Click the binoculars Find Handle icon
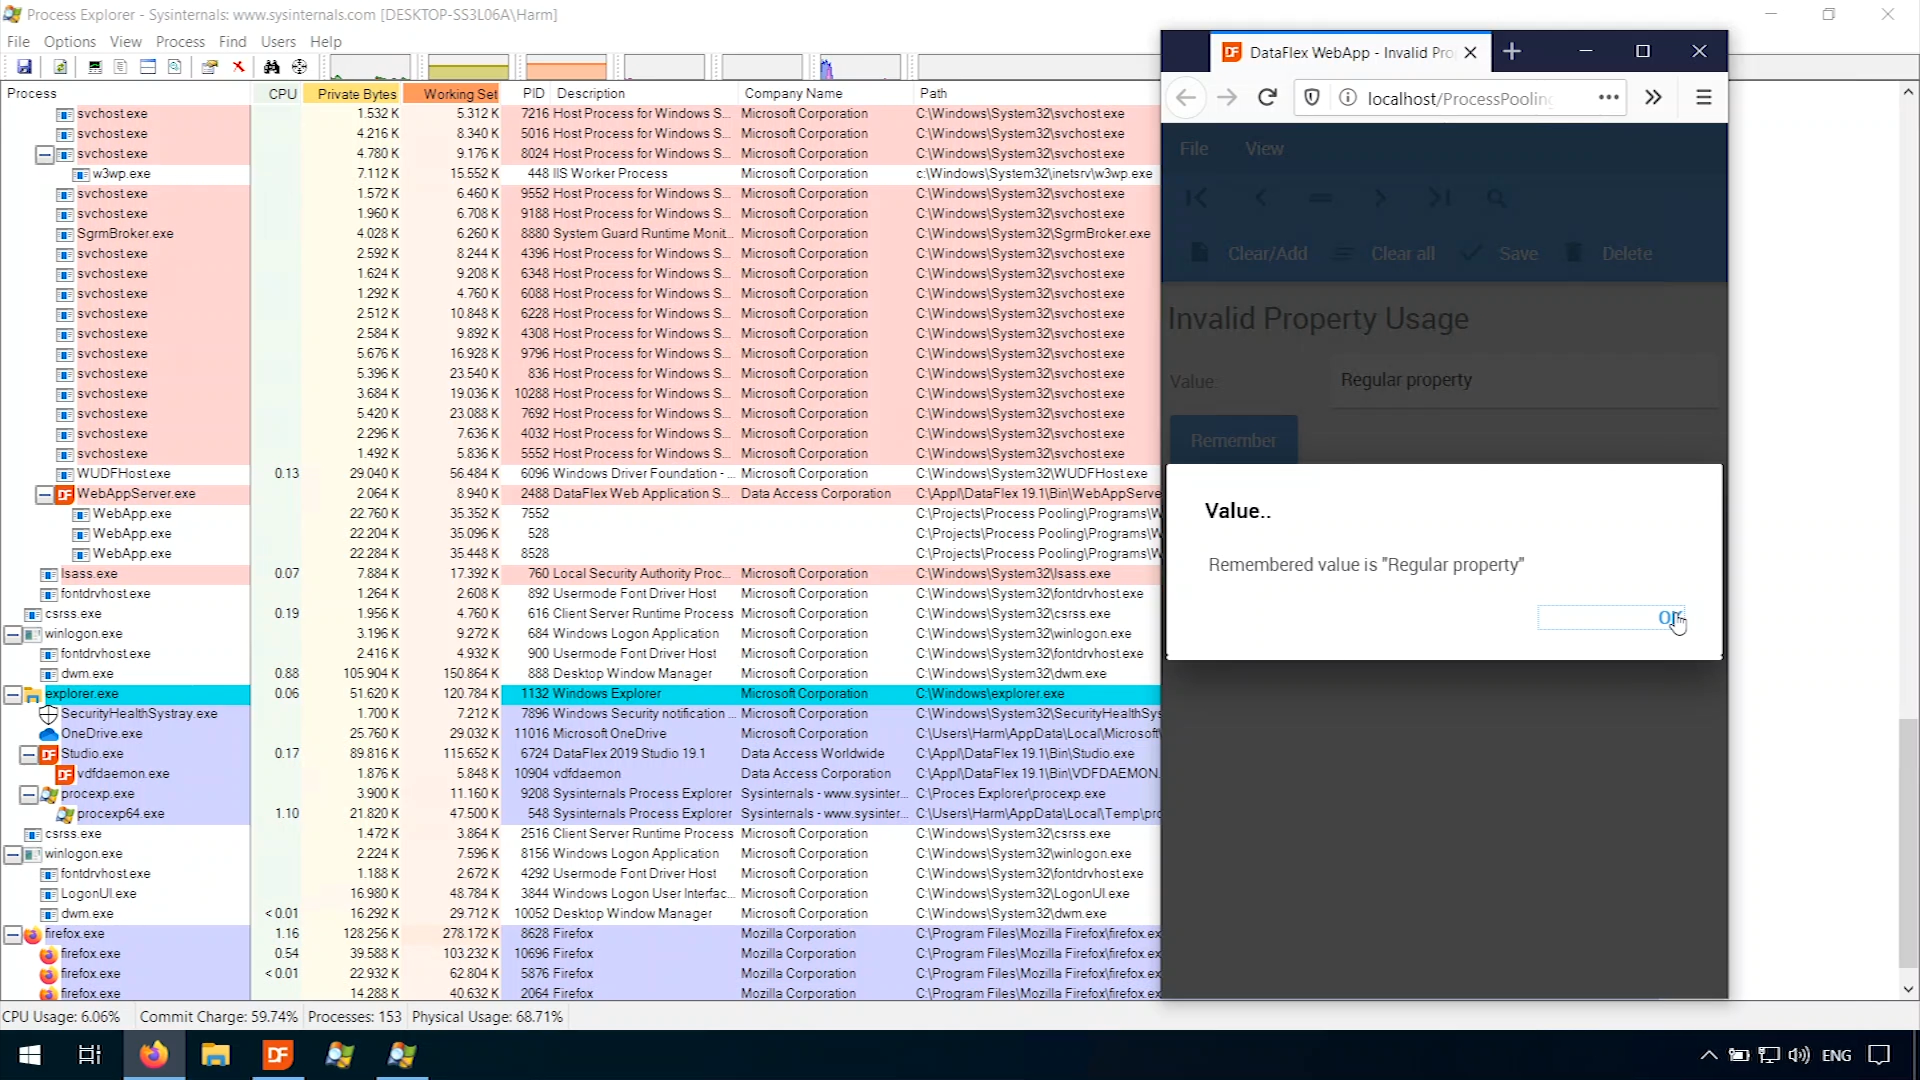Screen dimensions: 1920x1080 pos(271,67)
